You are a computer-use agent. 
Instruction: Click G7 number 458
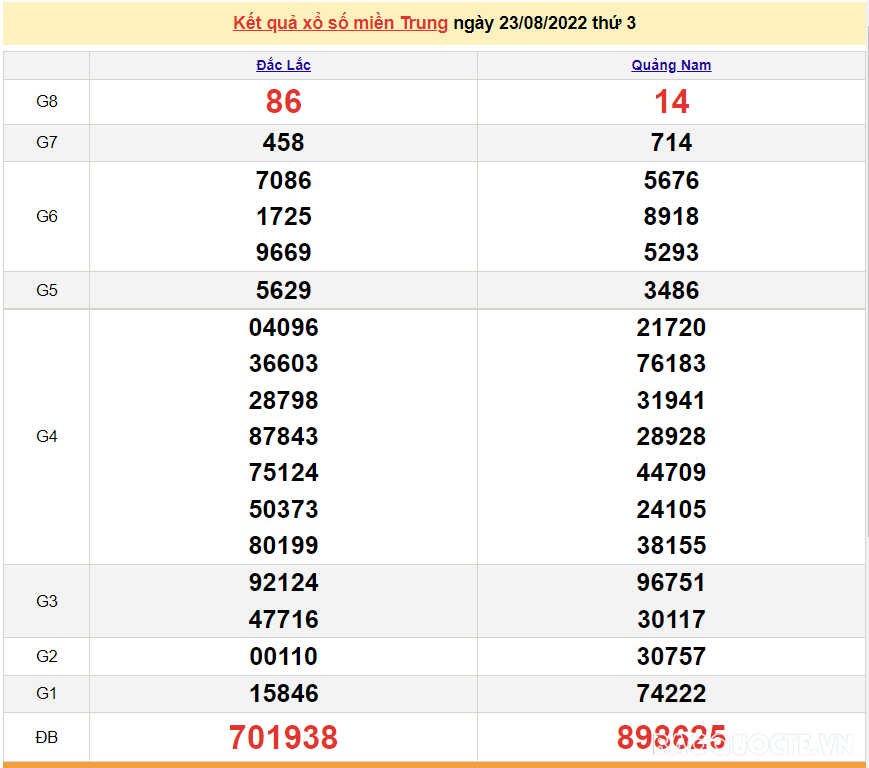tap(283, 143)
